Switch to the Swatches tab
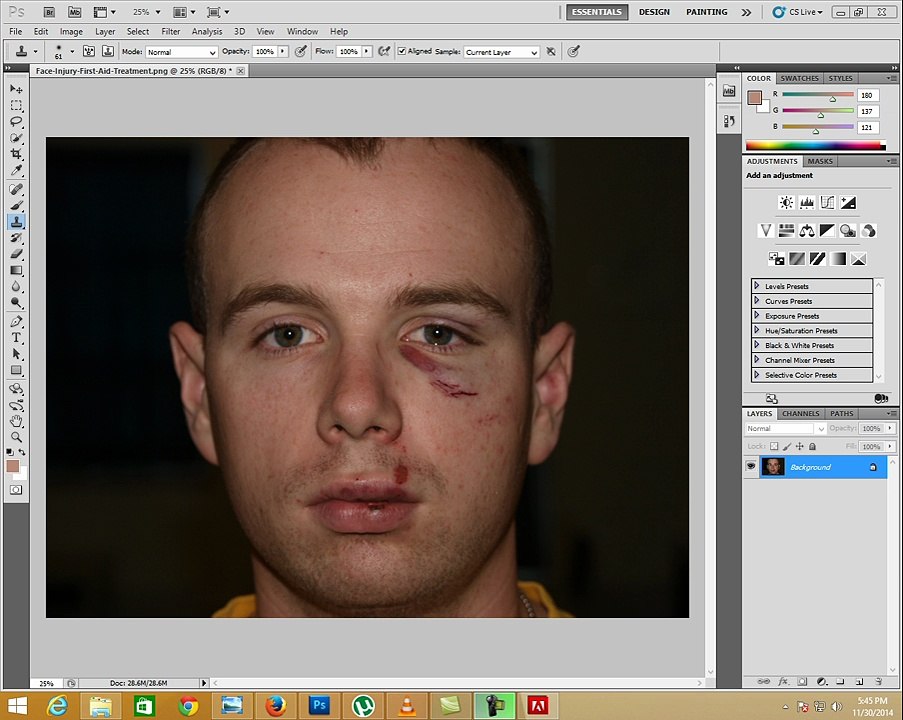903x720 pixels. pos(799,78)
